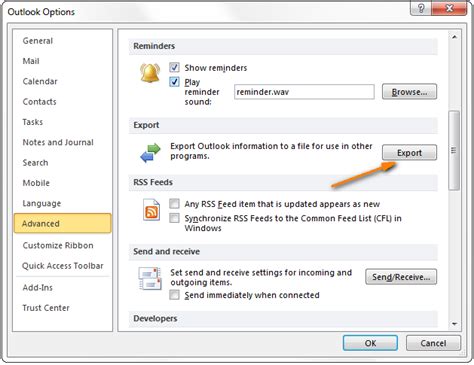Enable Synchronize RSS Feeds to Common Feed List

(174, 218)
